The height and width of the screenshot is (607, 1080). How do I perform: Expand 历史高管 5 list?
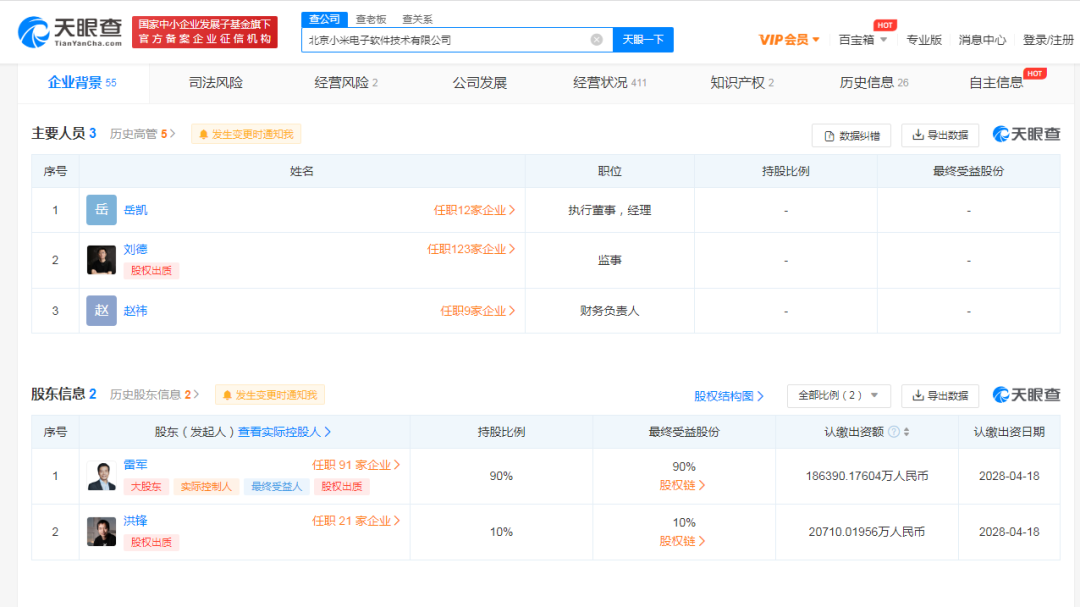(x=143, y=134)
